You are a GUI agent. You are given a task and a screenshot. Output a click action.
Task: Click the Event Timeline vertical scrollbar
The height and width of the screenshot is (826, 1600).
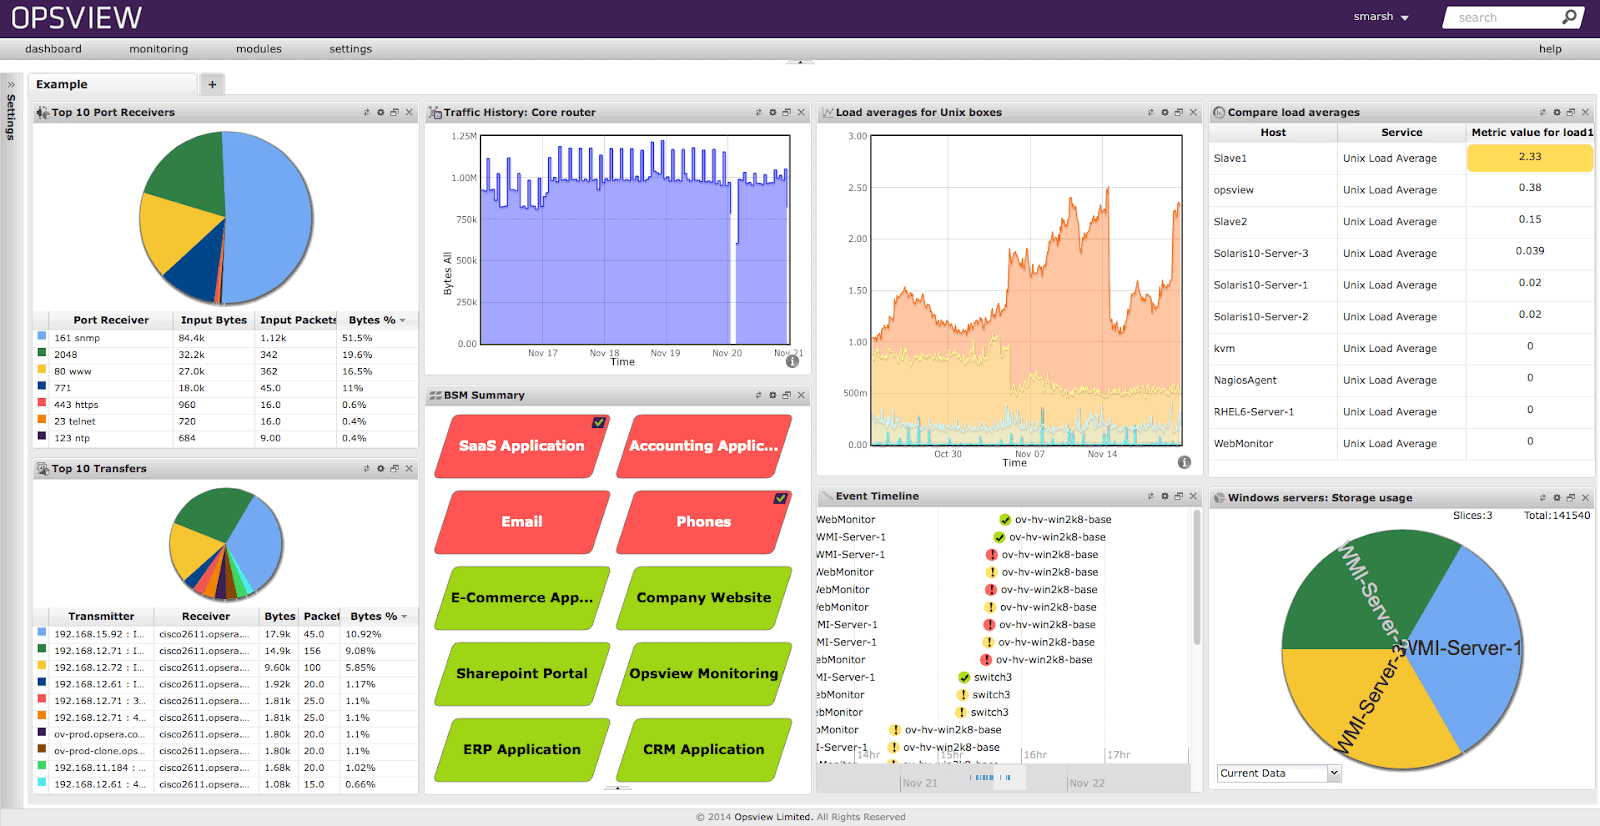click(1196, 580)
